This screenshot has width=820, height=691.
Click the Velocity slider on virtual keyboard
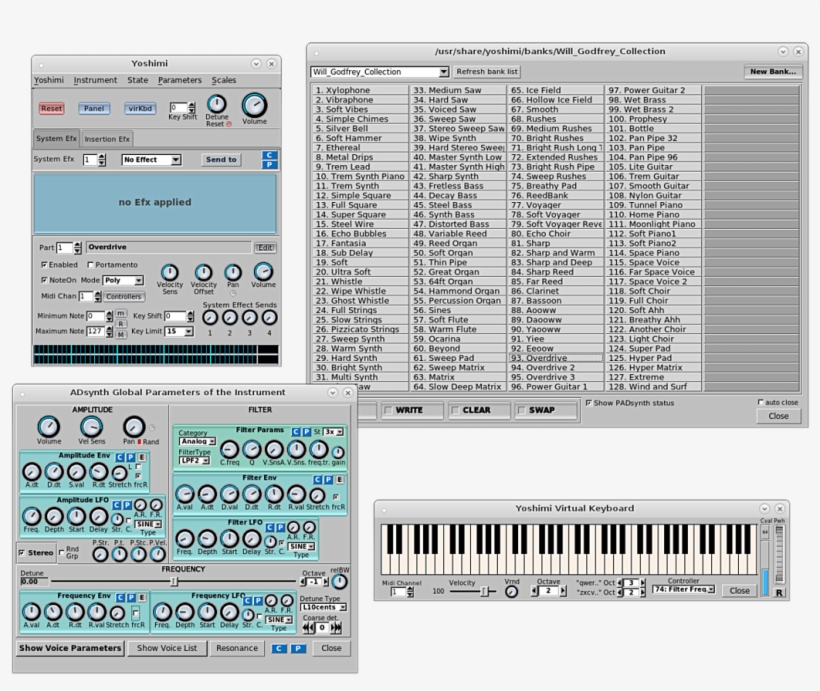point(473,592)
